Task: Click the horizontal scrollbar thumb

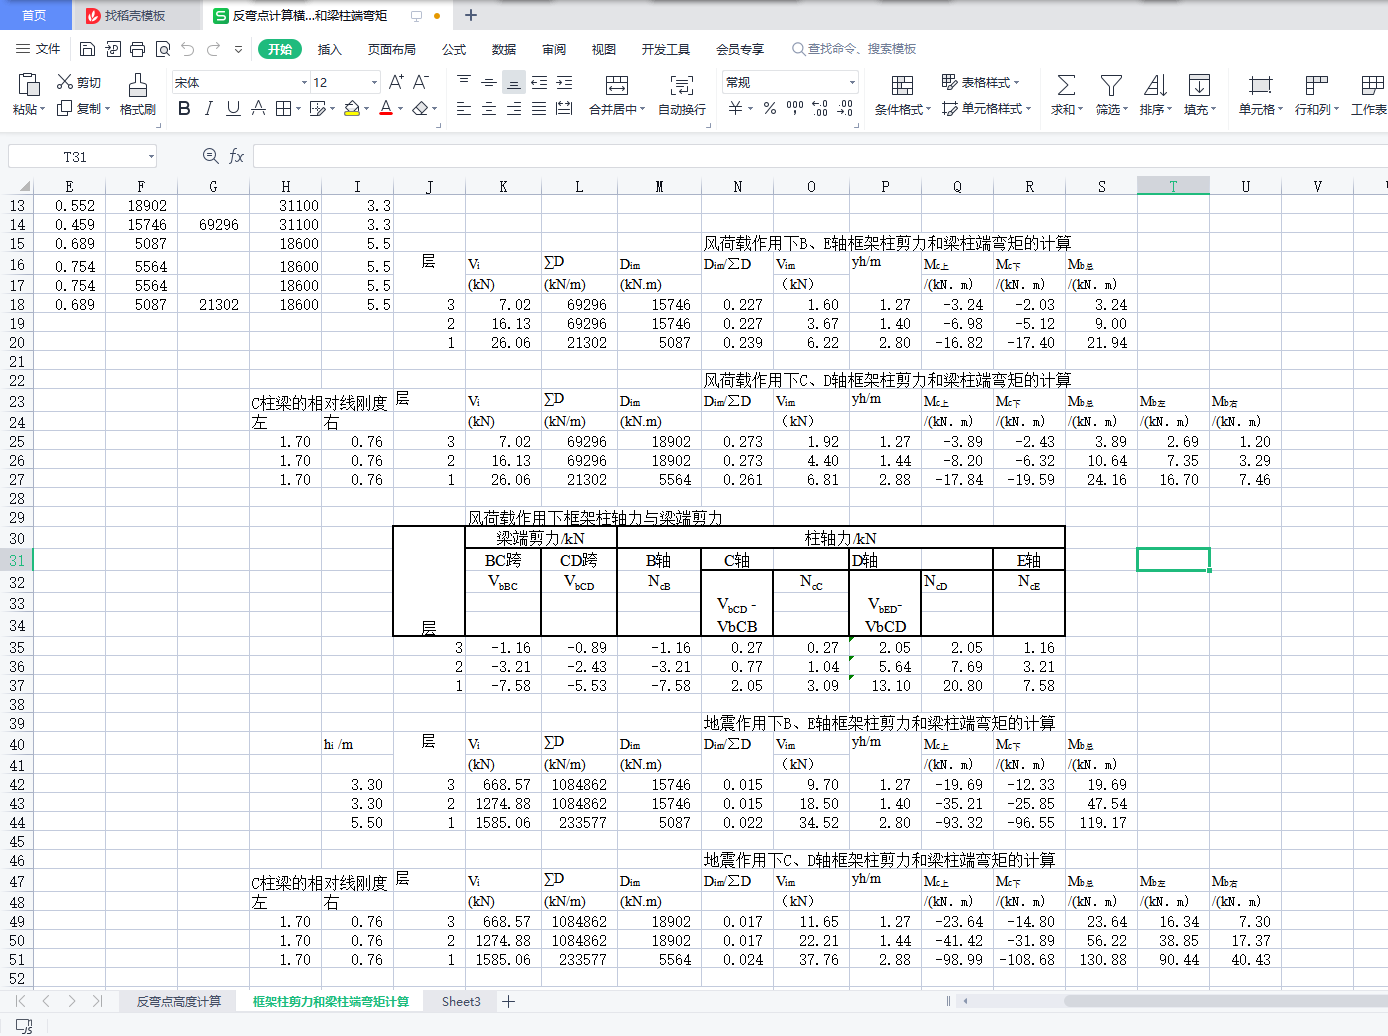Action: (x=1226, y=1001)
